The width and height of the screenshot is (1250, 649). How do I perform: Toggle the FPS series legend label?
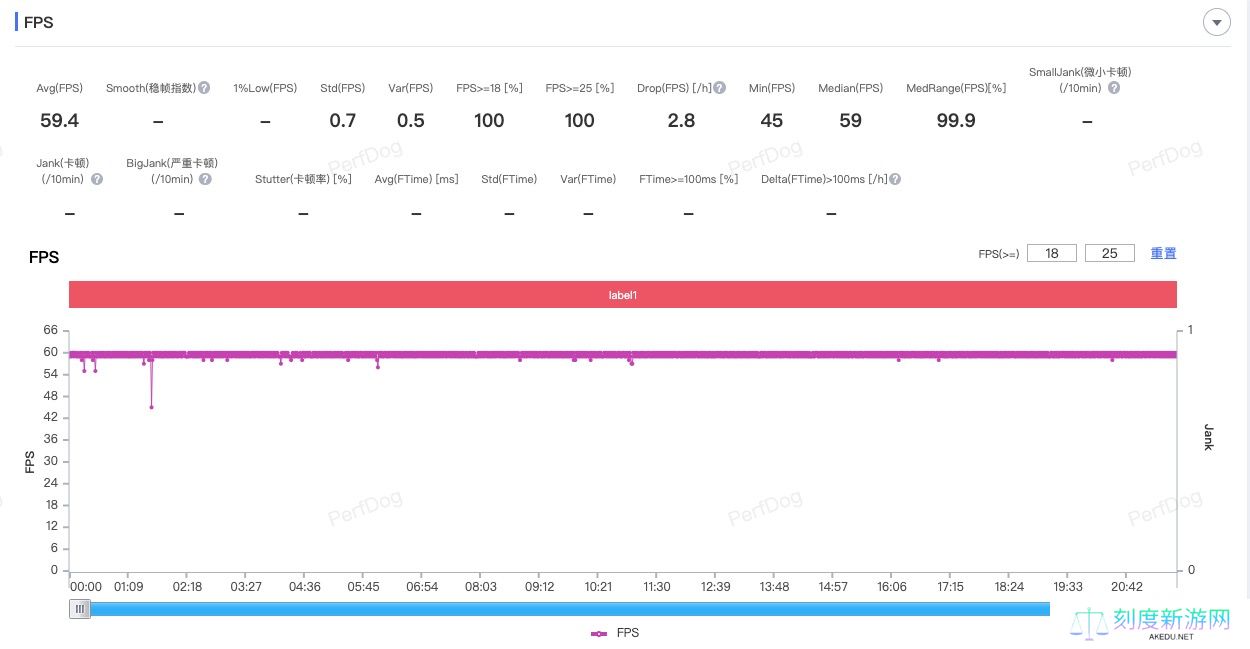click(x=627, y=633)
